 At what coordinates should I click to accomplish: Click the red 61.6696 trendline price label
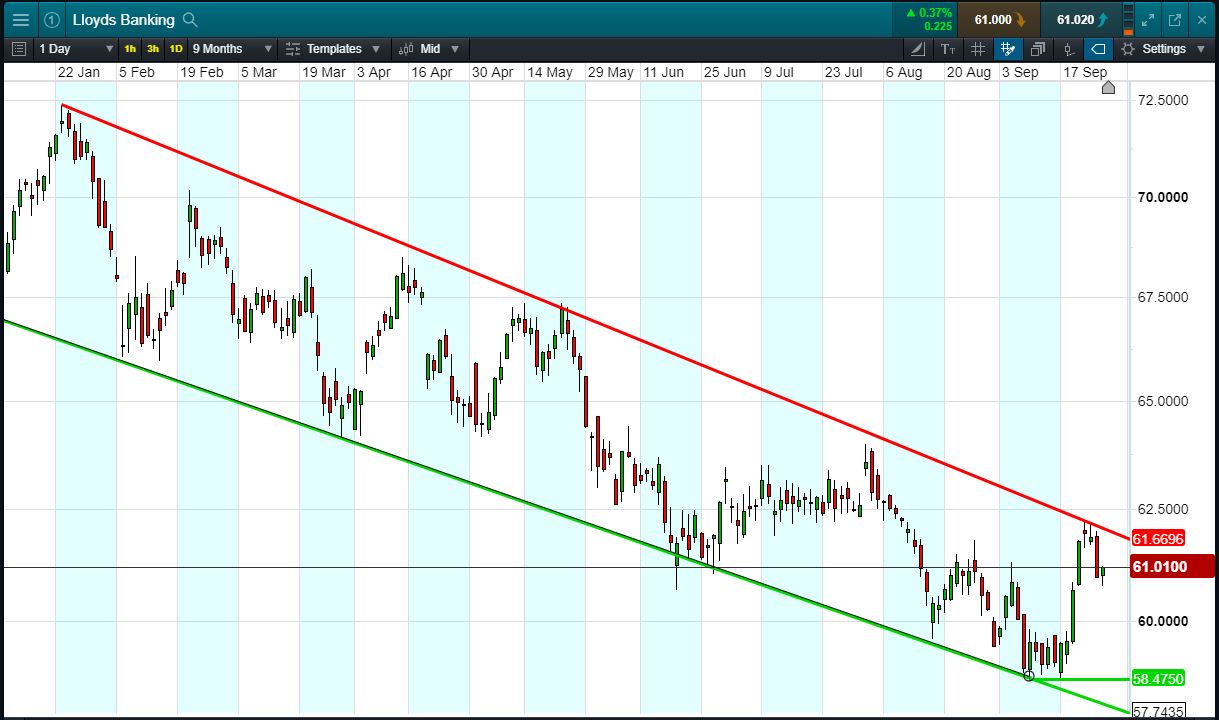click(x=1158, y=539)
